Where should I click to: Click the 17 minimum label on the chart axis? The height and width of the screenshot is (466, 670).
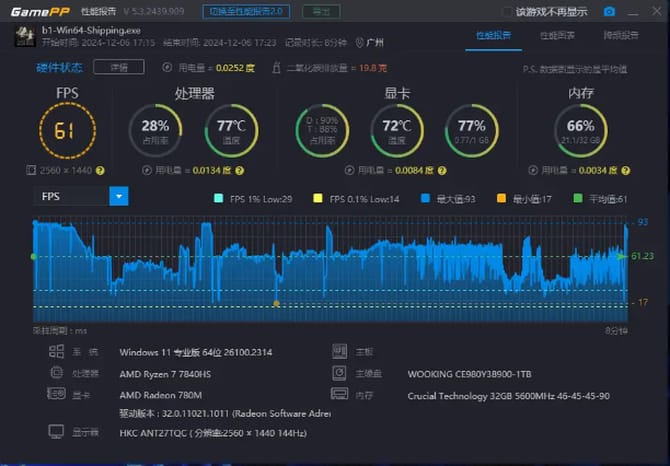coord(643,302)
